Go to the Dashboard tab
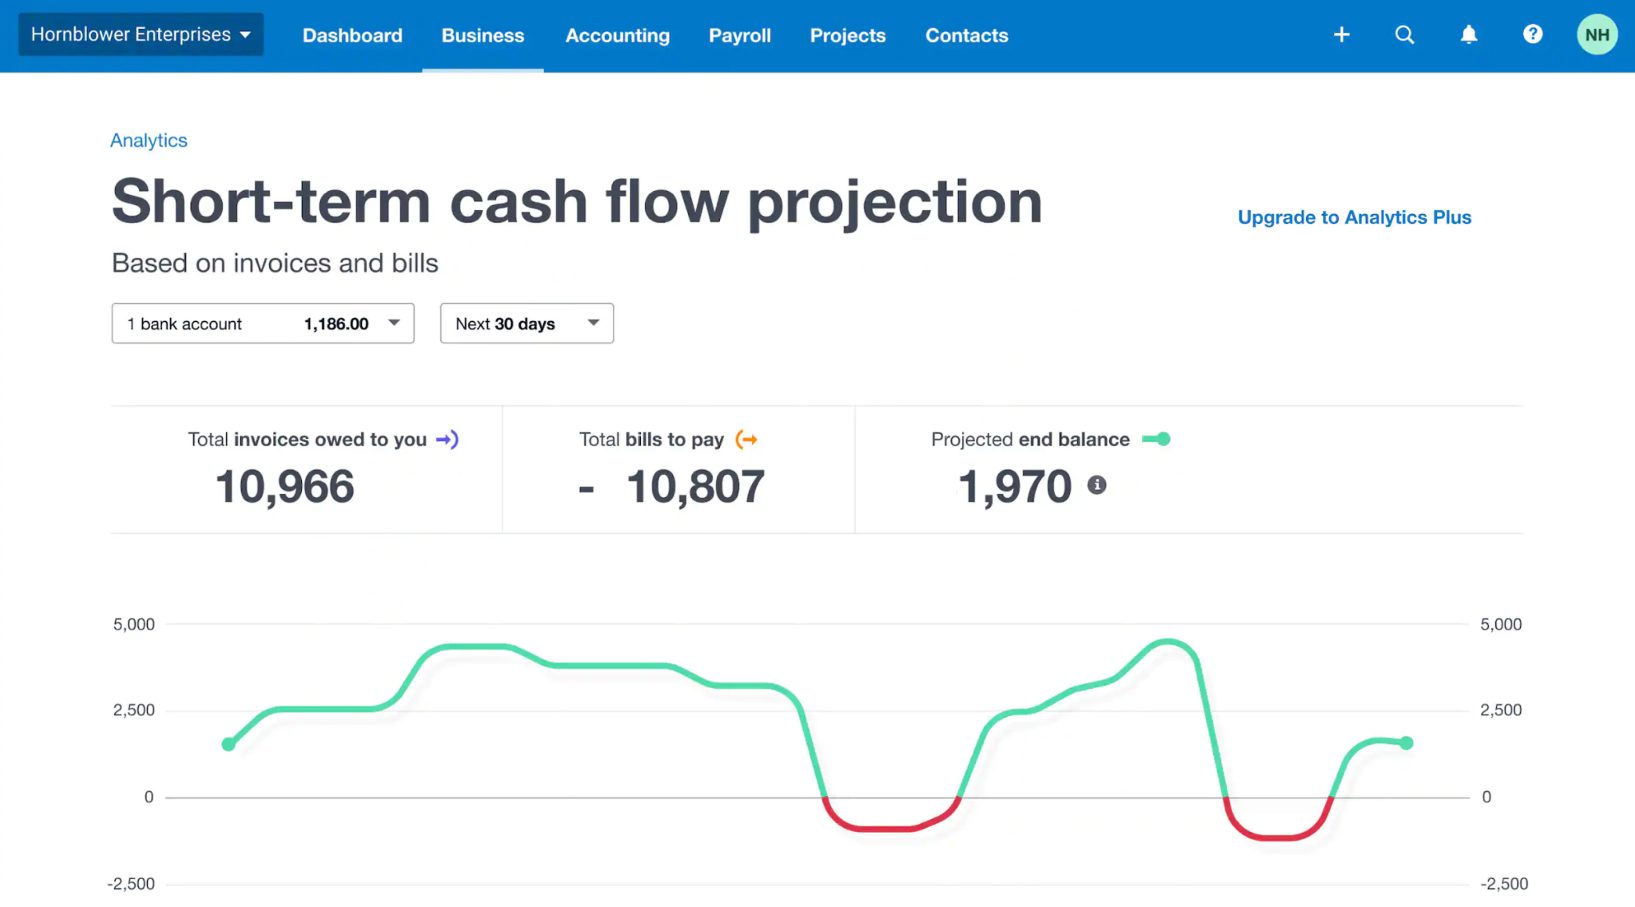This screenshot has width=1635, height=907. pos(352,35)
